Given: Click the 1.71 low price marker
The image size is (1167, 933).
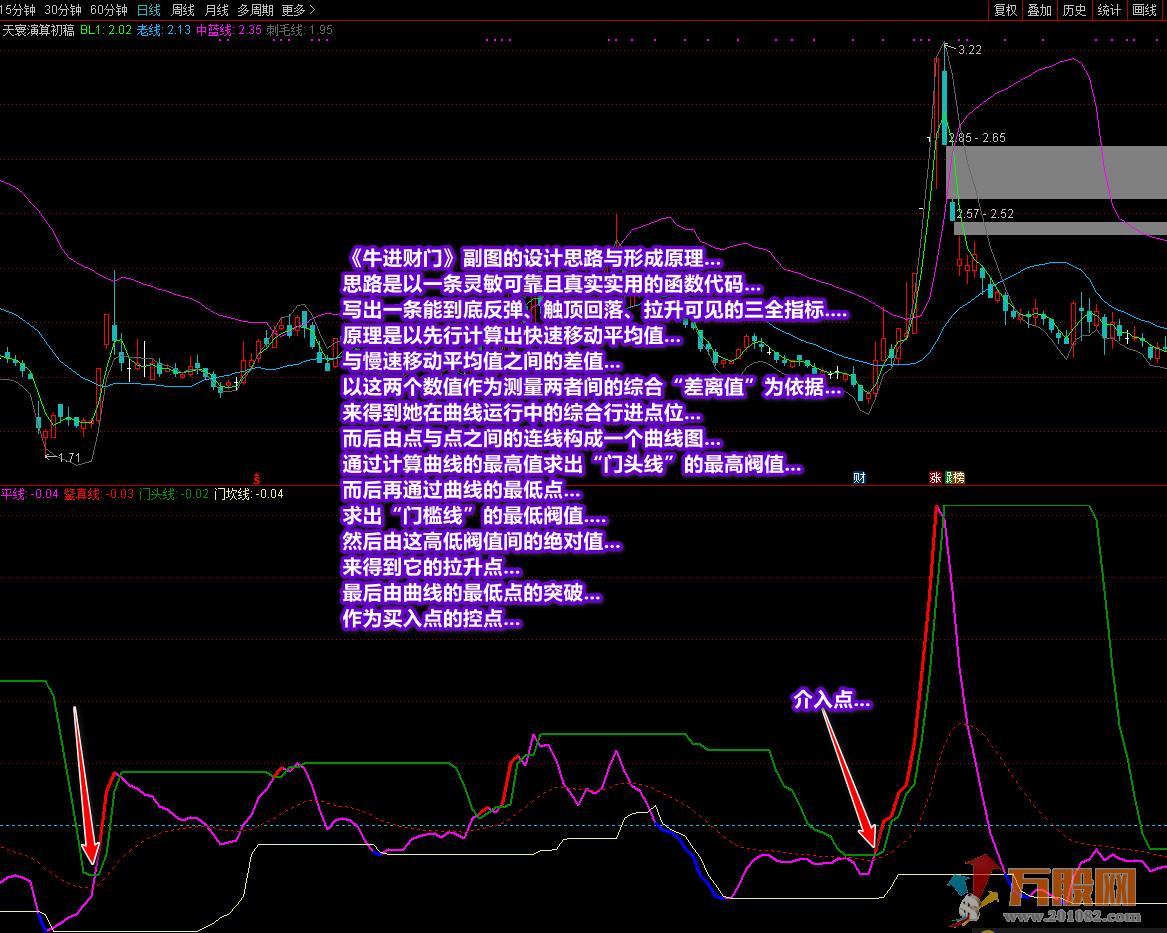Looking at the screenshot, I should (68, 458).
